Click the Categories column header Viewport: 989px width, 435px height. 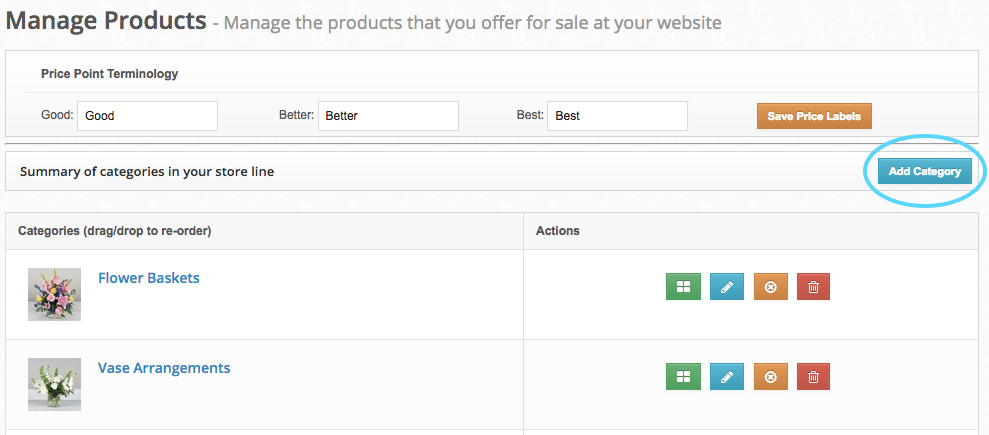coord(115,231)
